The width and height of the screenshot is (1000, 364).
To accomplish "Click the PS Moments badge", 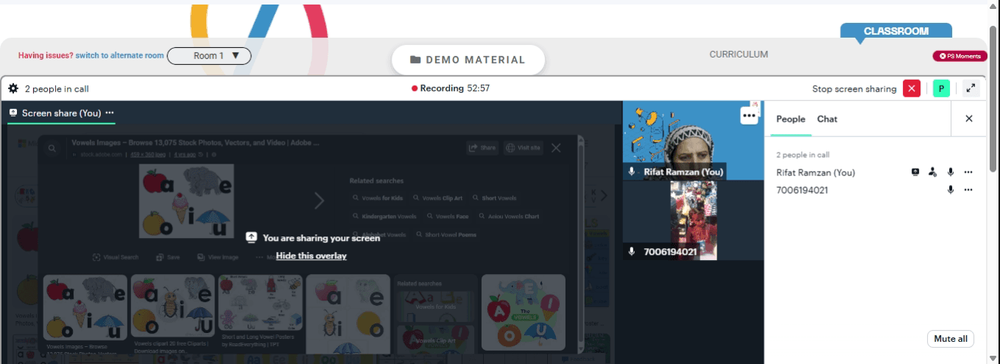I will [960, 56].
